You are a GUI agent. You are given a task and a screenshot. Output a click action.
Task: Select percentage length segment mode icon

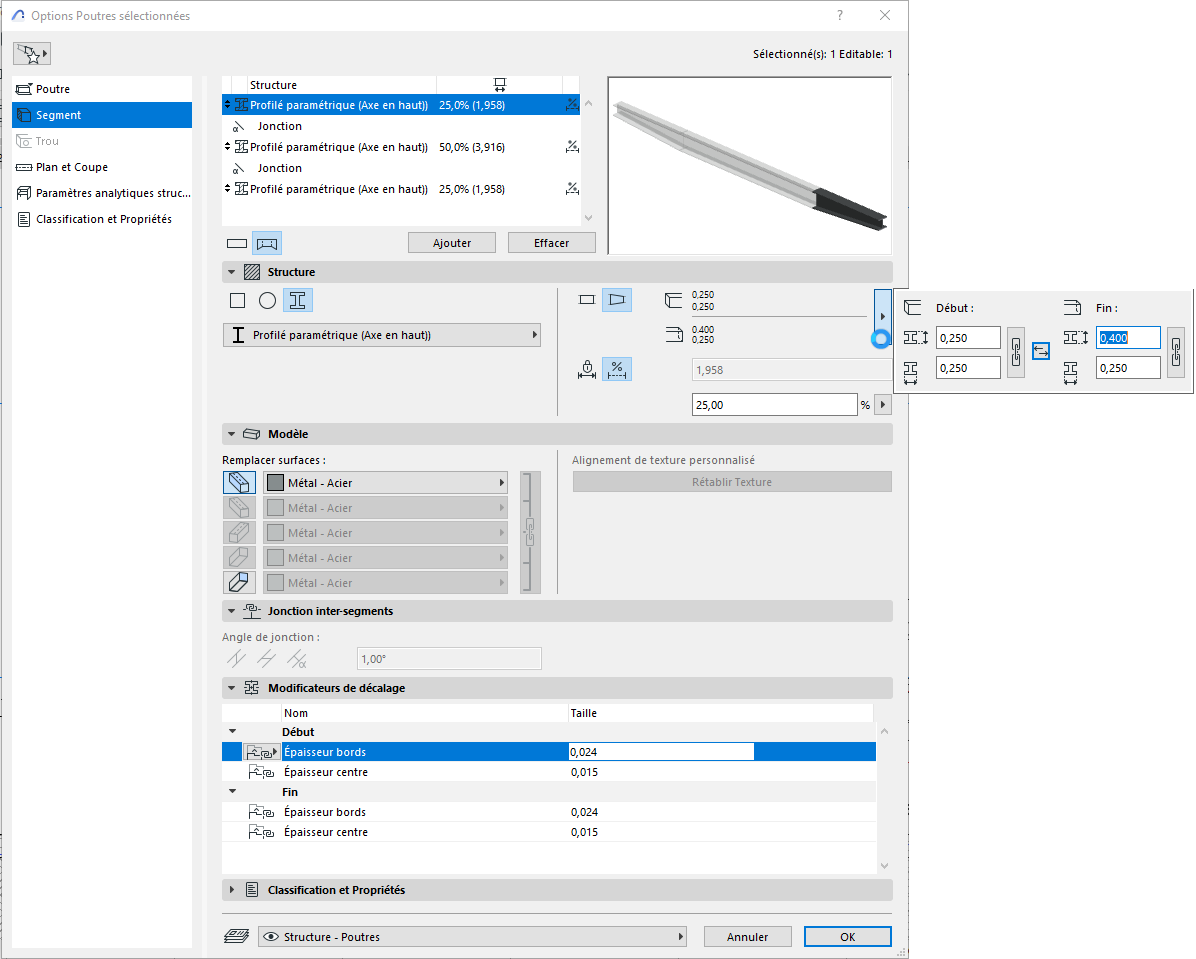pyautogui.click(x=617, y=369)
